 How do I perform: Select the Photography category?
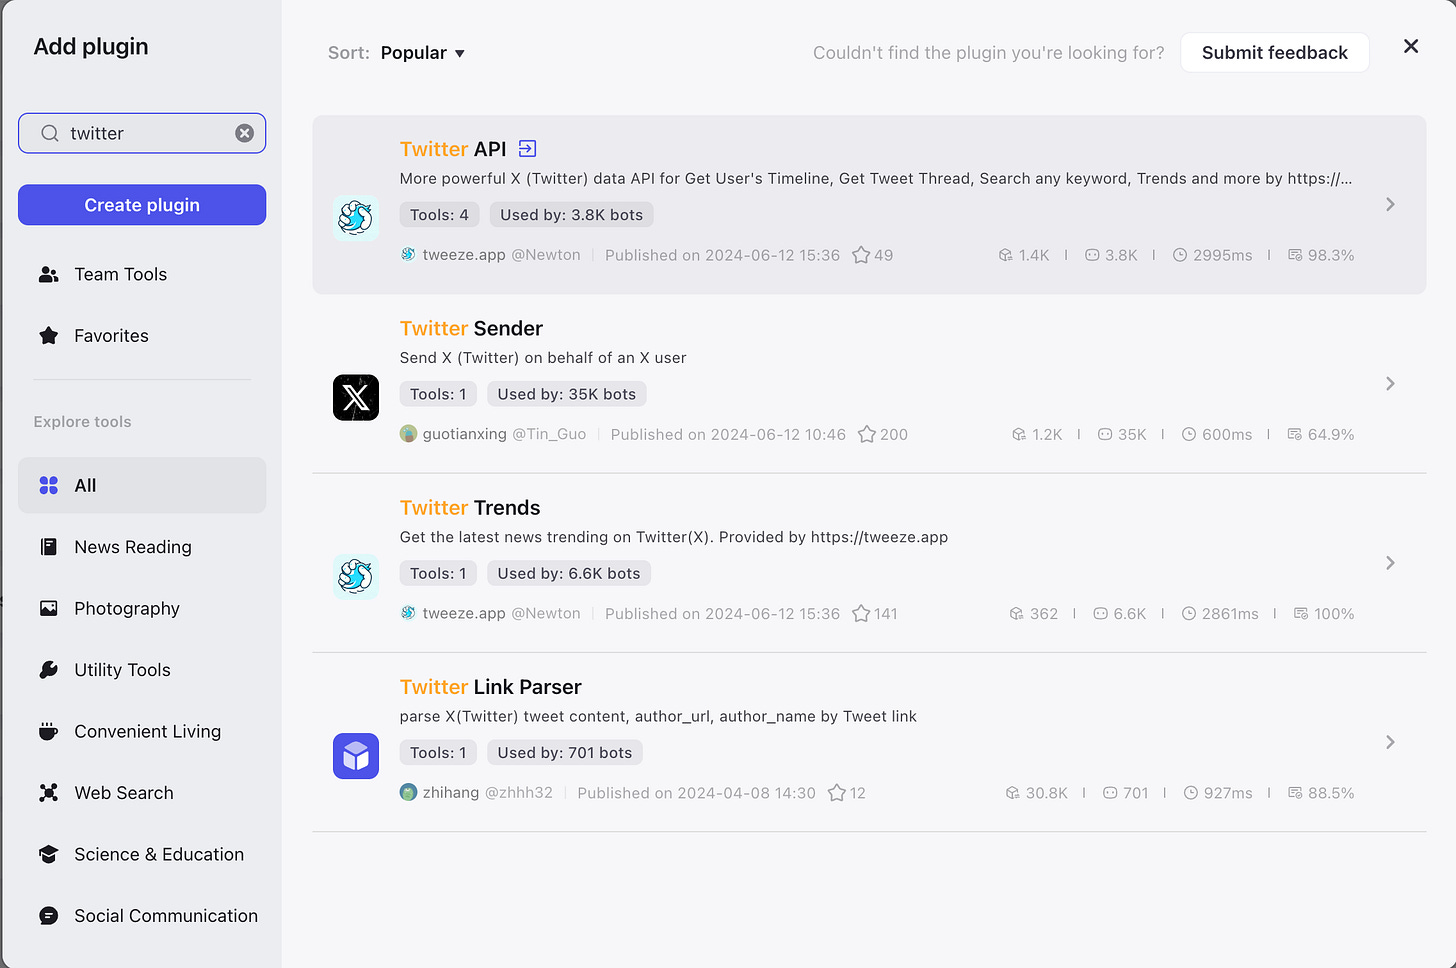(x=142, y=608)
